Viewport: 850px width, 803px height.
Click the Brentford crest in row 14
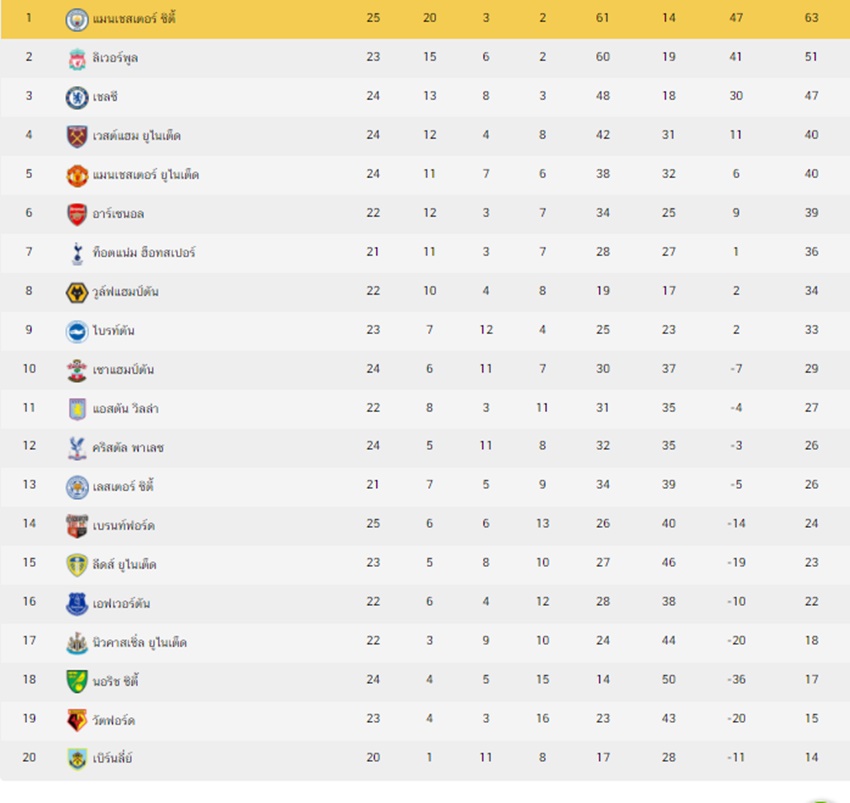(x=77, y=526)
